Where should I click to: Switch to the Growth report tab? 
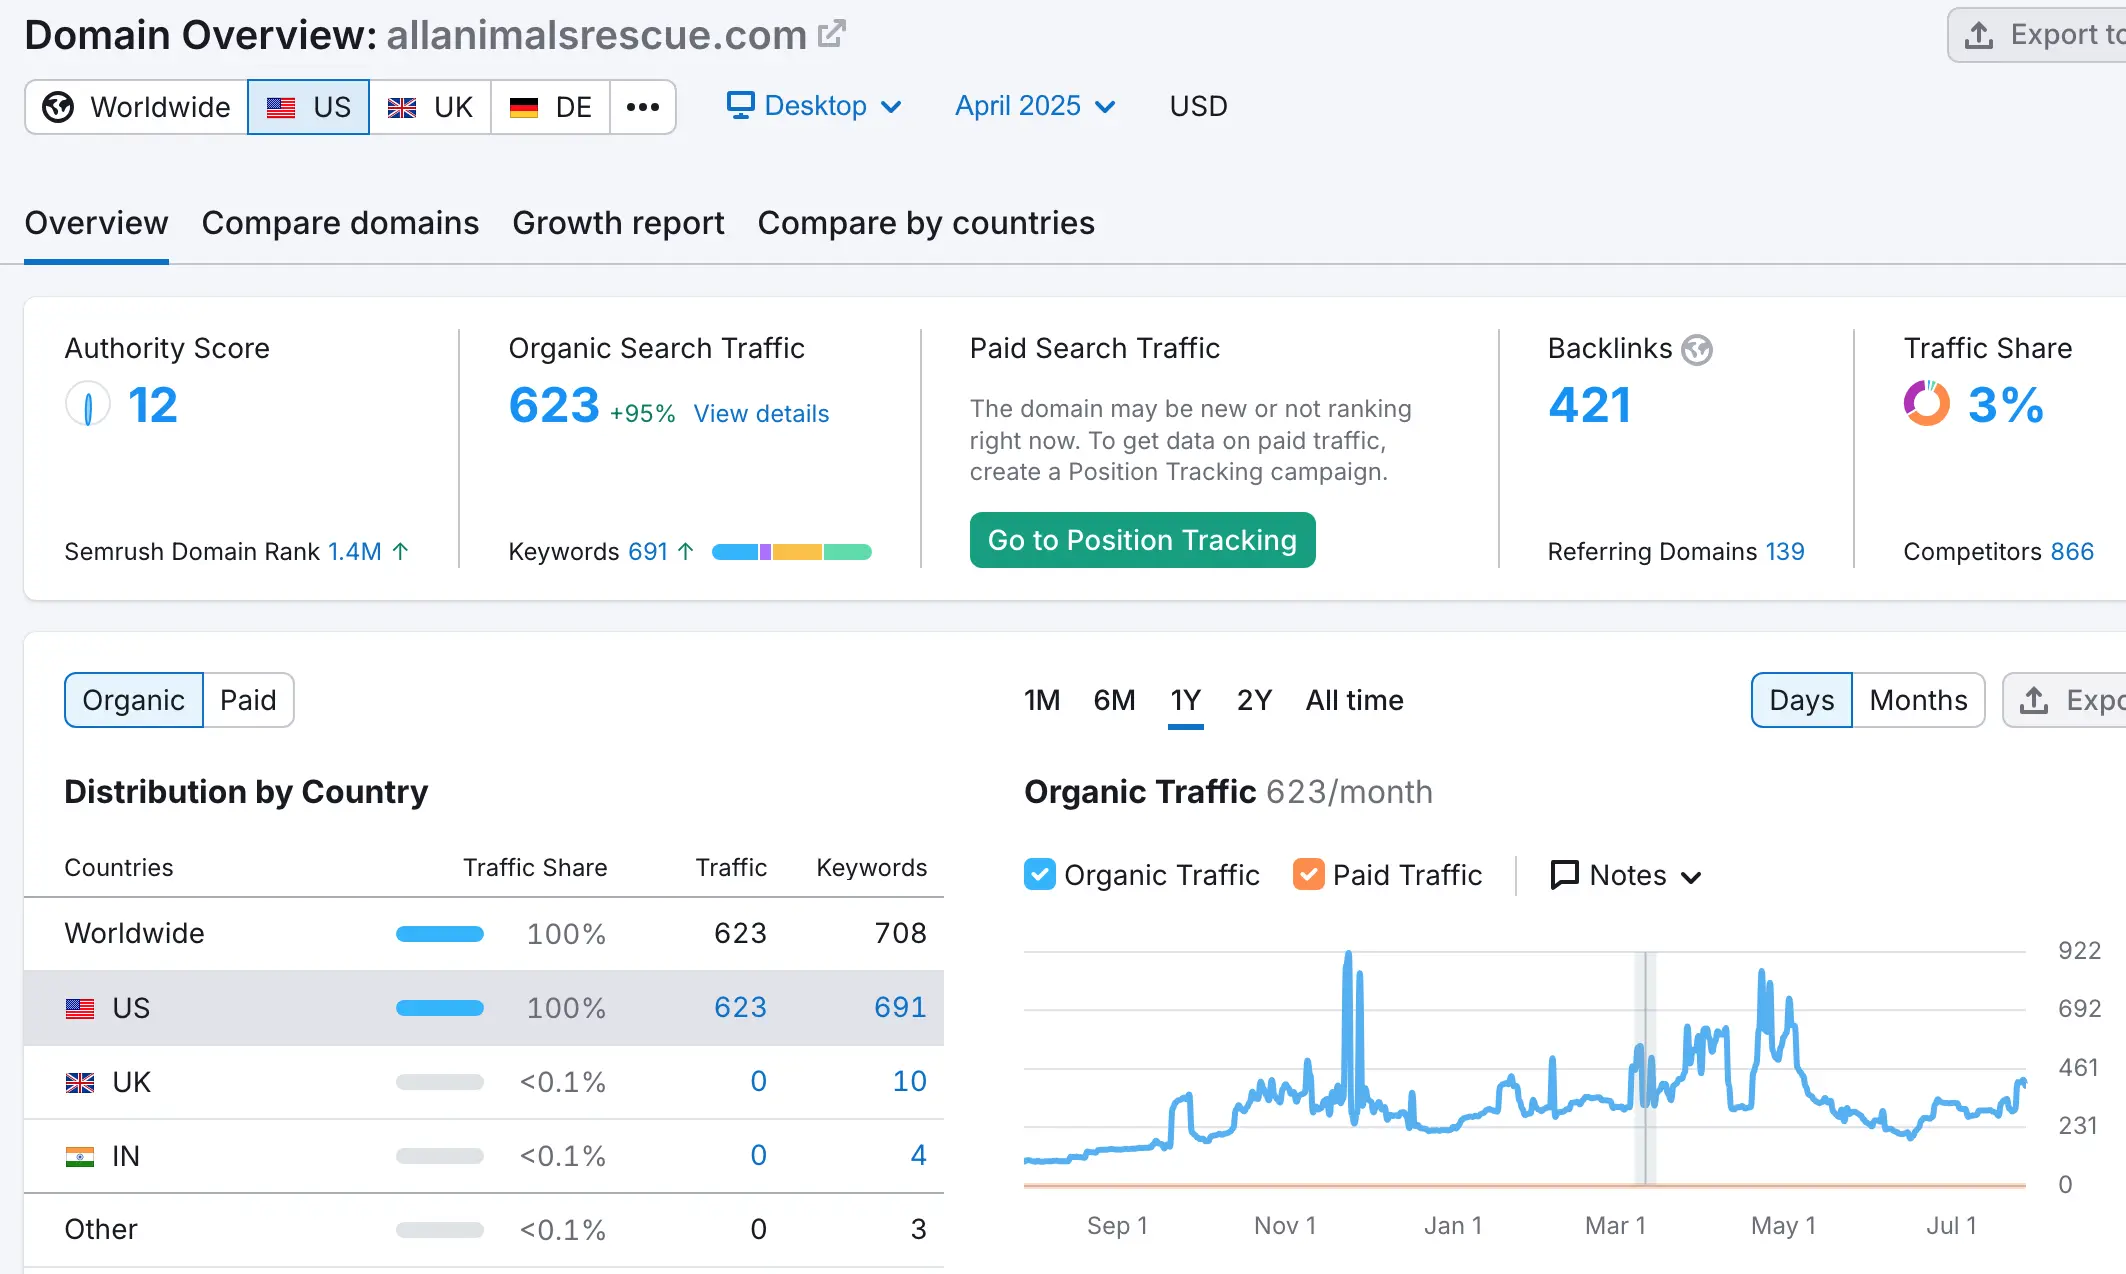pyautogui.click(x=617, y=223)
